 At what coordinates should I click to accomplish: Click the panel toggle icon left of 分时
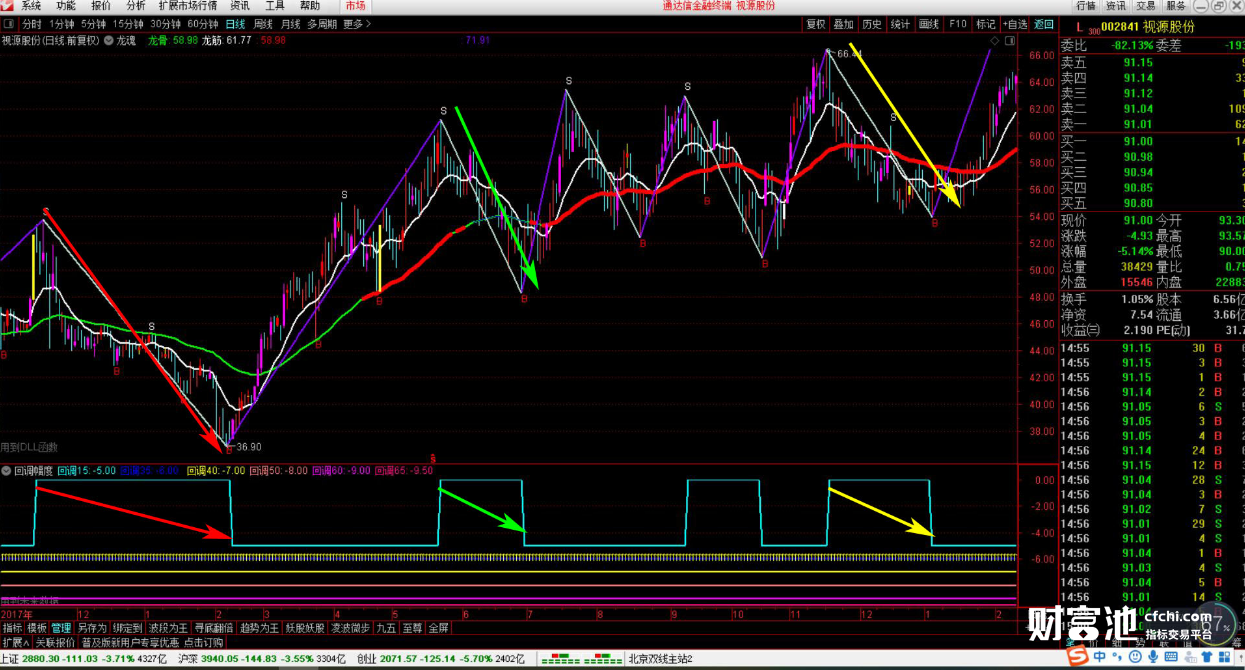click(9, 23)
